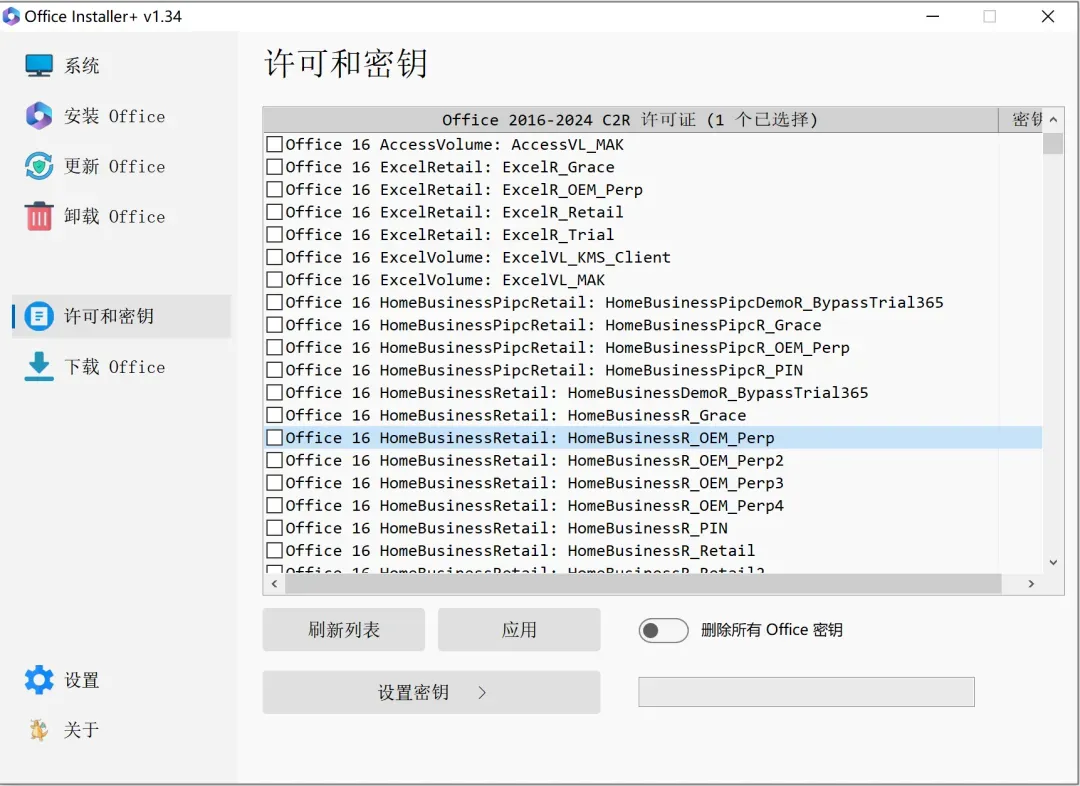The image size is (1080, 786).
Task: Check the ExcelR_Grace license checkbox
Action: pos(274,167)
